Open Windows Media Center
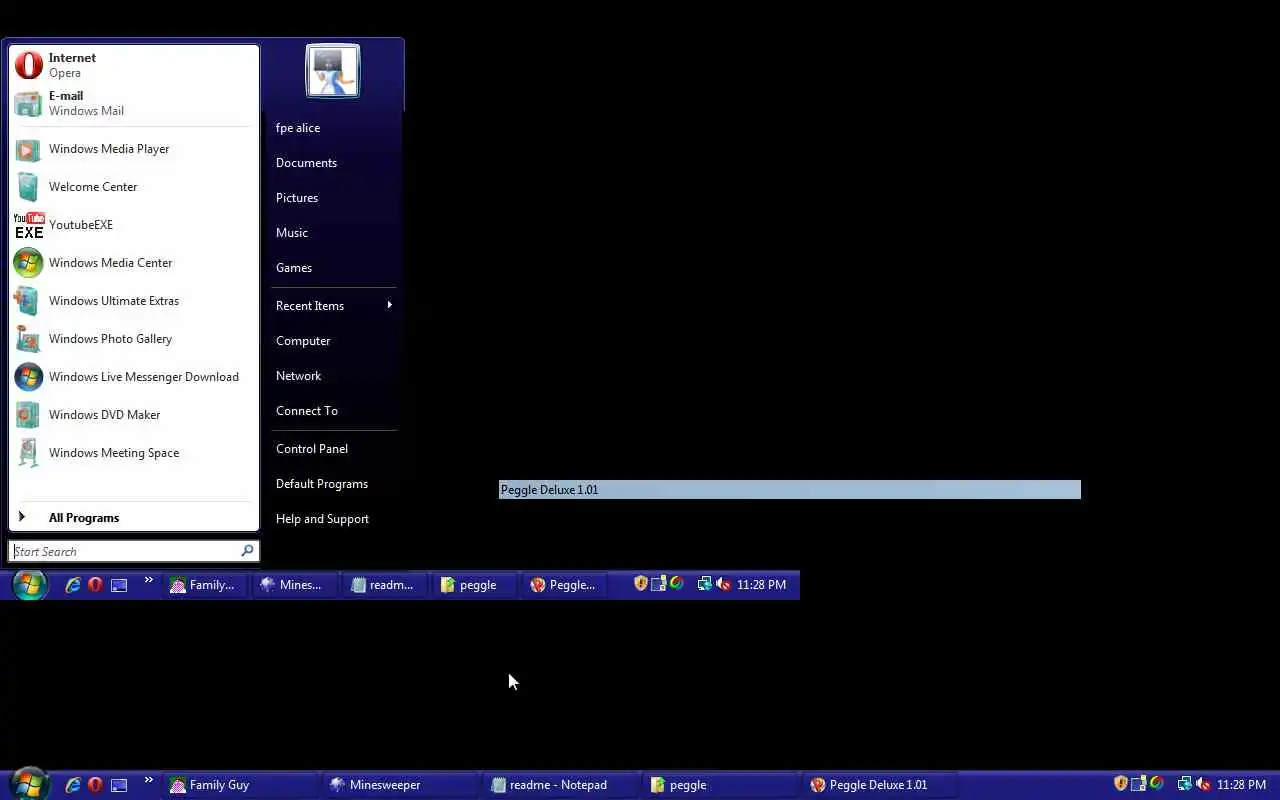Viewport: 1280px width, 800px height. [134, 263]
